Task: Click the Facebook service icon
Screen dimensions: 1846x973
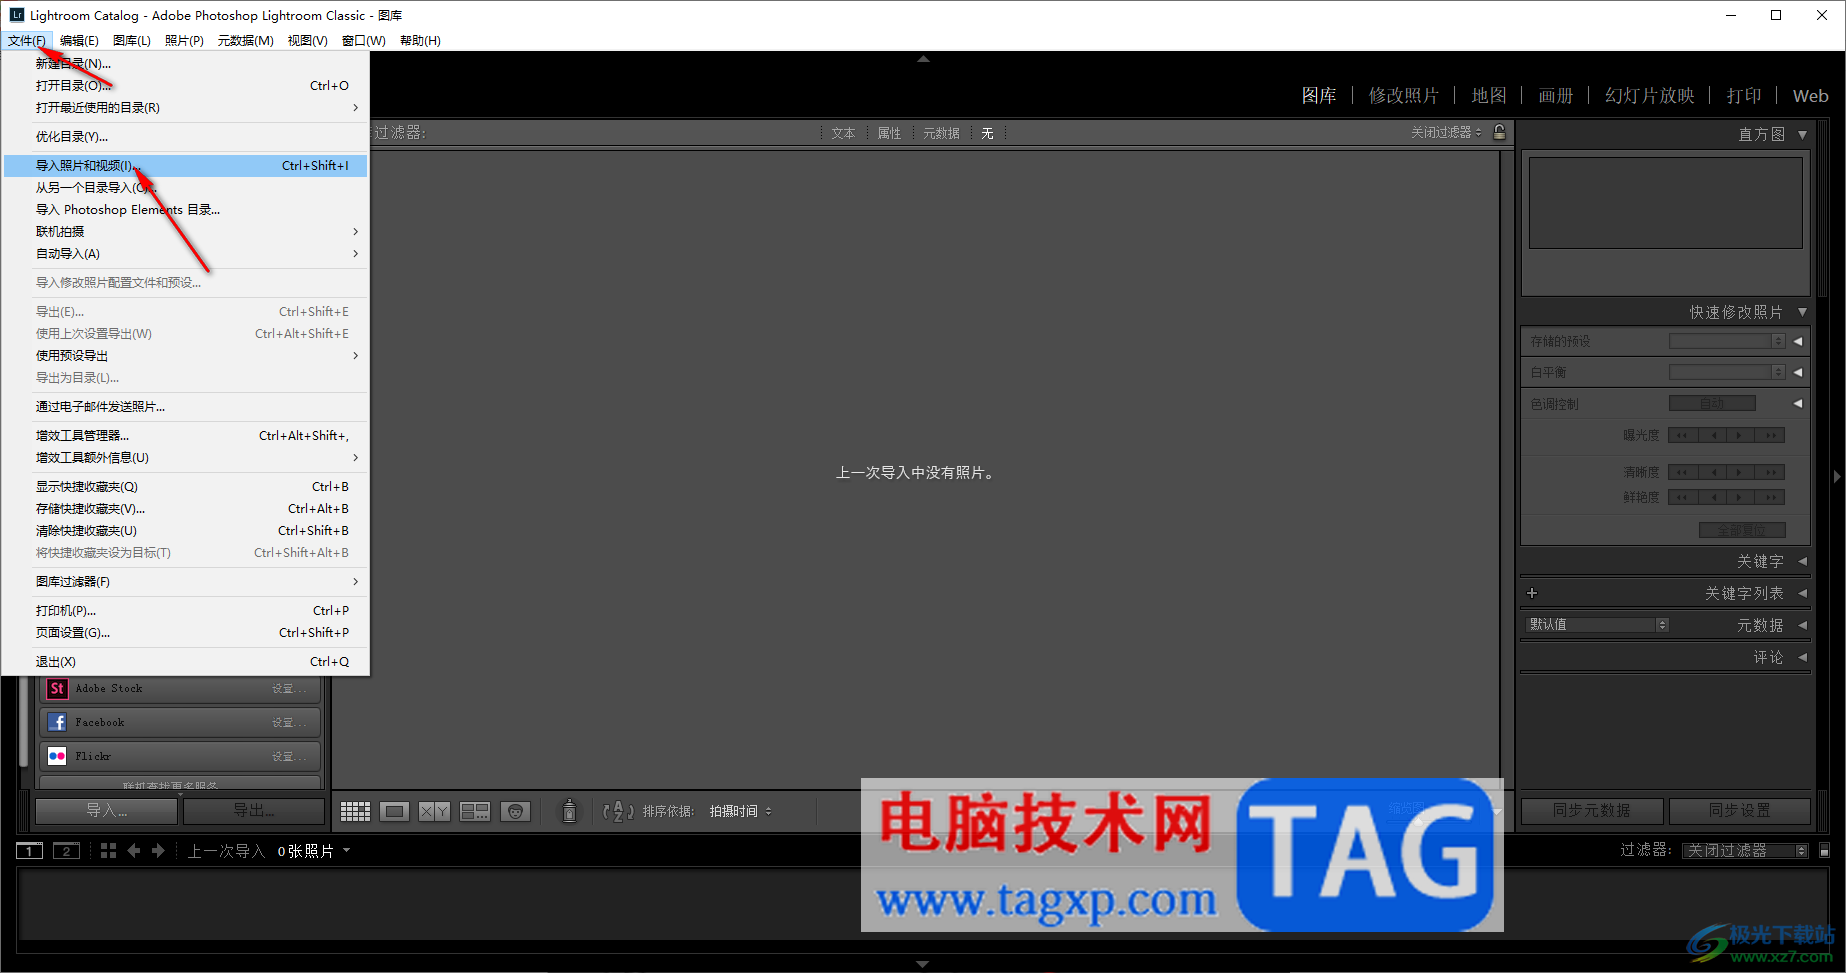Action: 57,722
